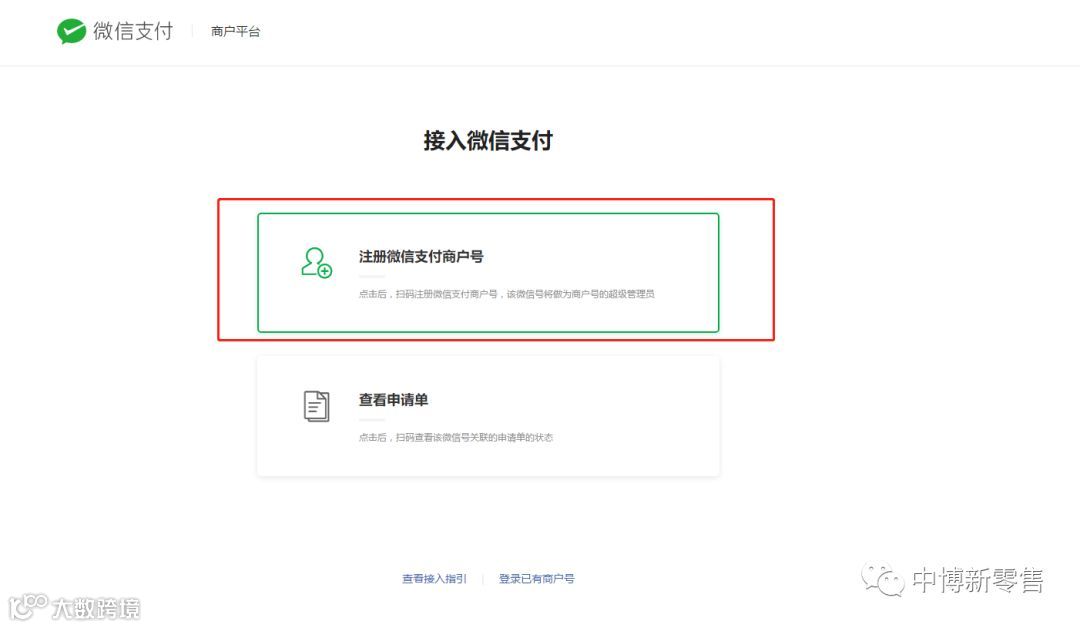Viewport: 1080px width, 628px height.
Task: Click the 微信支付 brand text in header
Action: (x=133, y=31)
